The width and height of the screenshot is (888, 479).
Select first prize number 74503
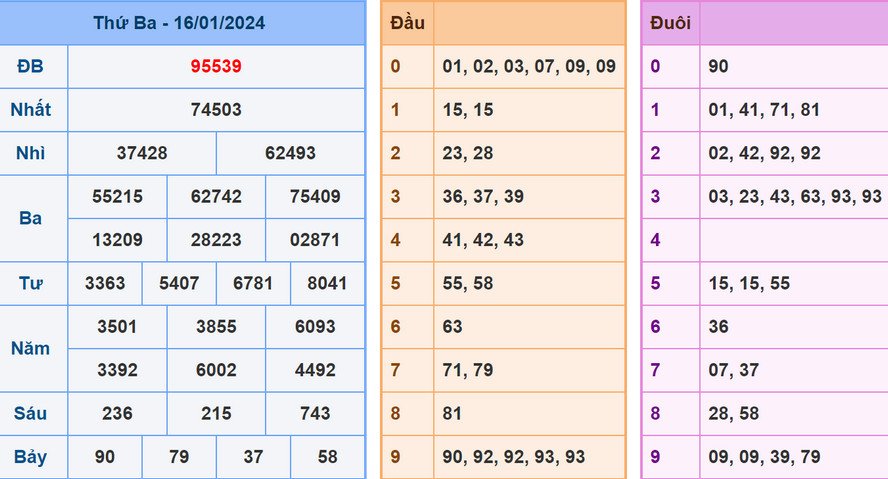tap(216, 110)
